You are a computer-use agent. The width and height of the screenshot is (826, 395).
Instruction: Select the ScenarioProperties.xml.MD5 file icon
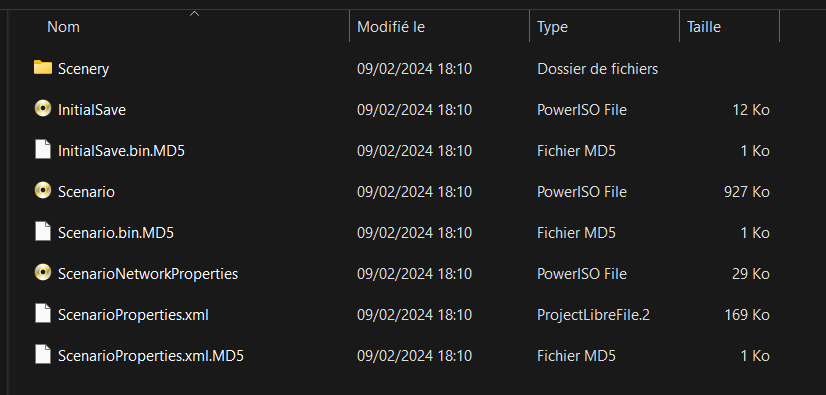43,356
